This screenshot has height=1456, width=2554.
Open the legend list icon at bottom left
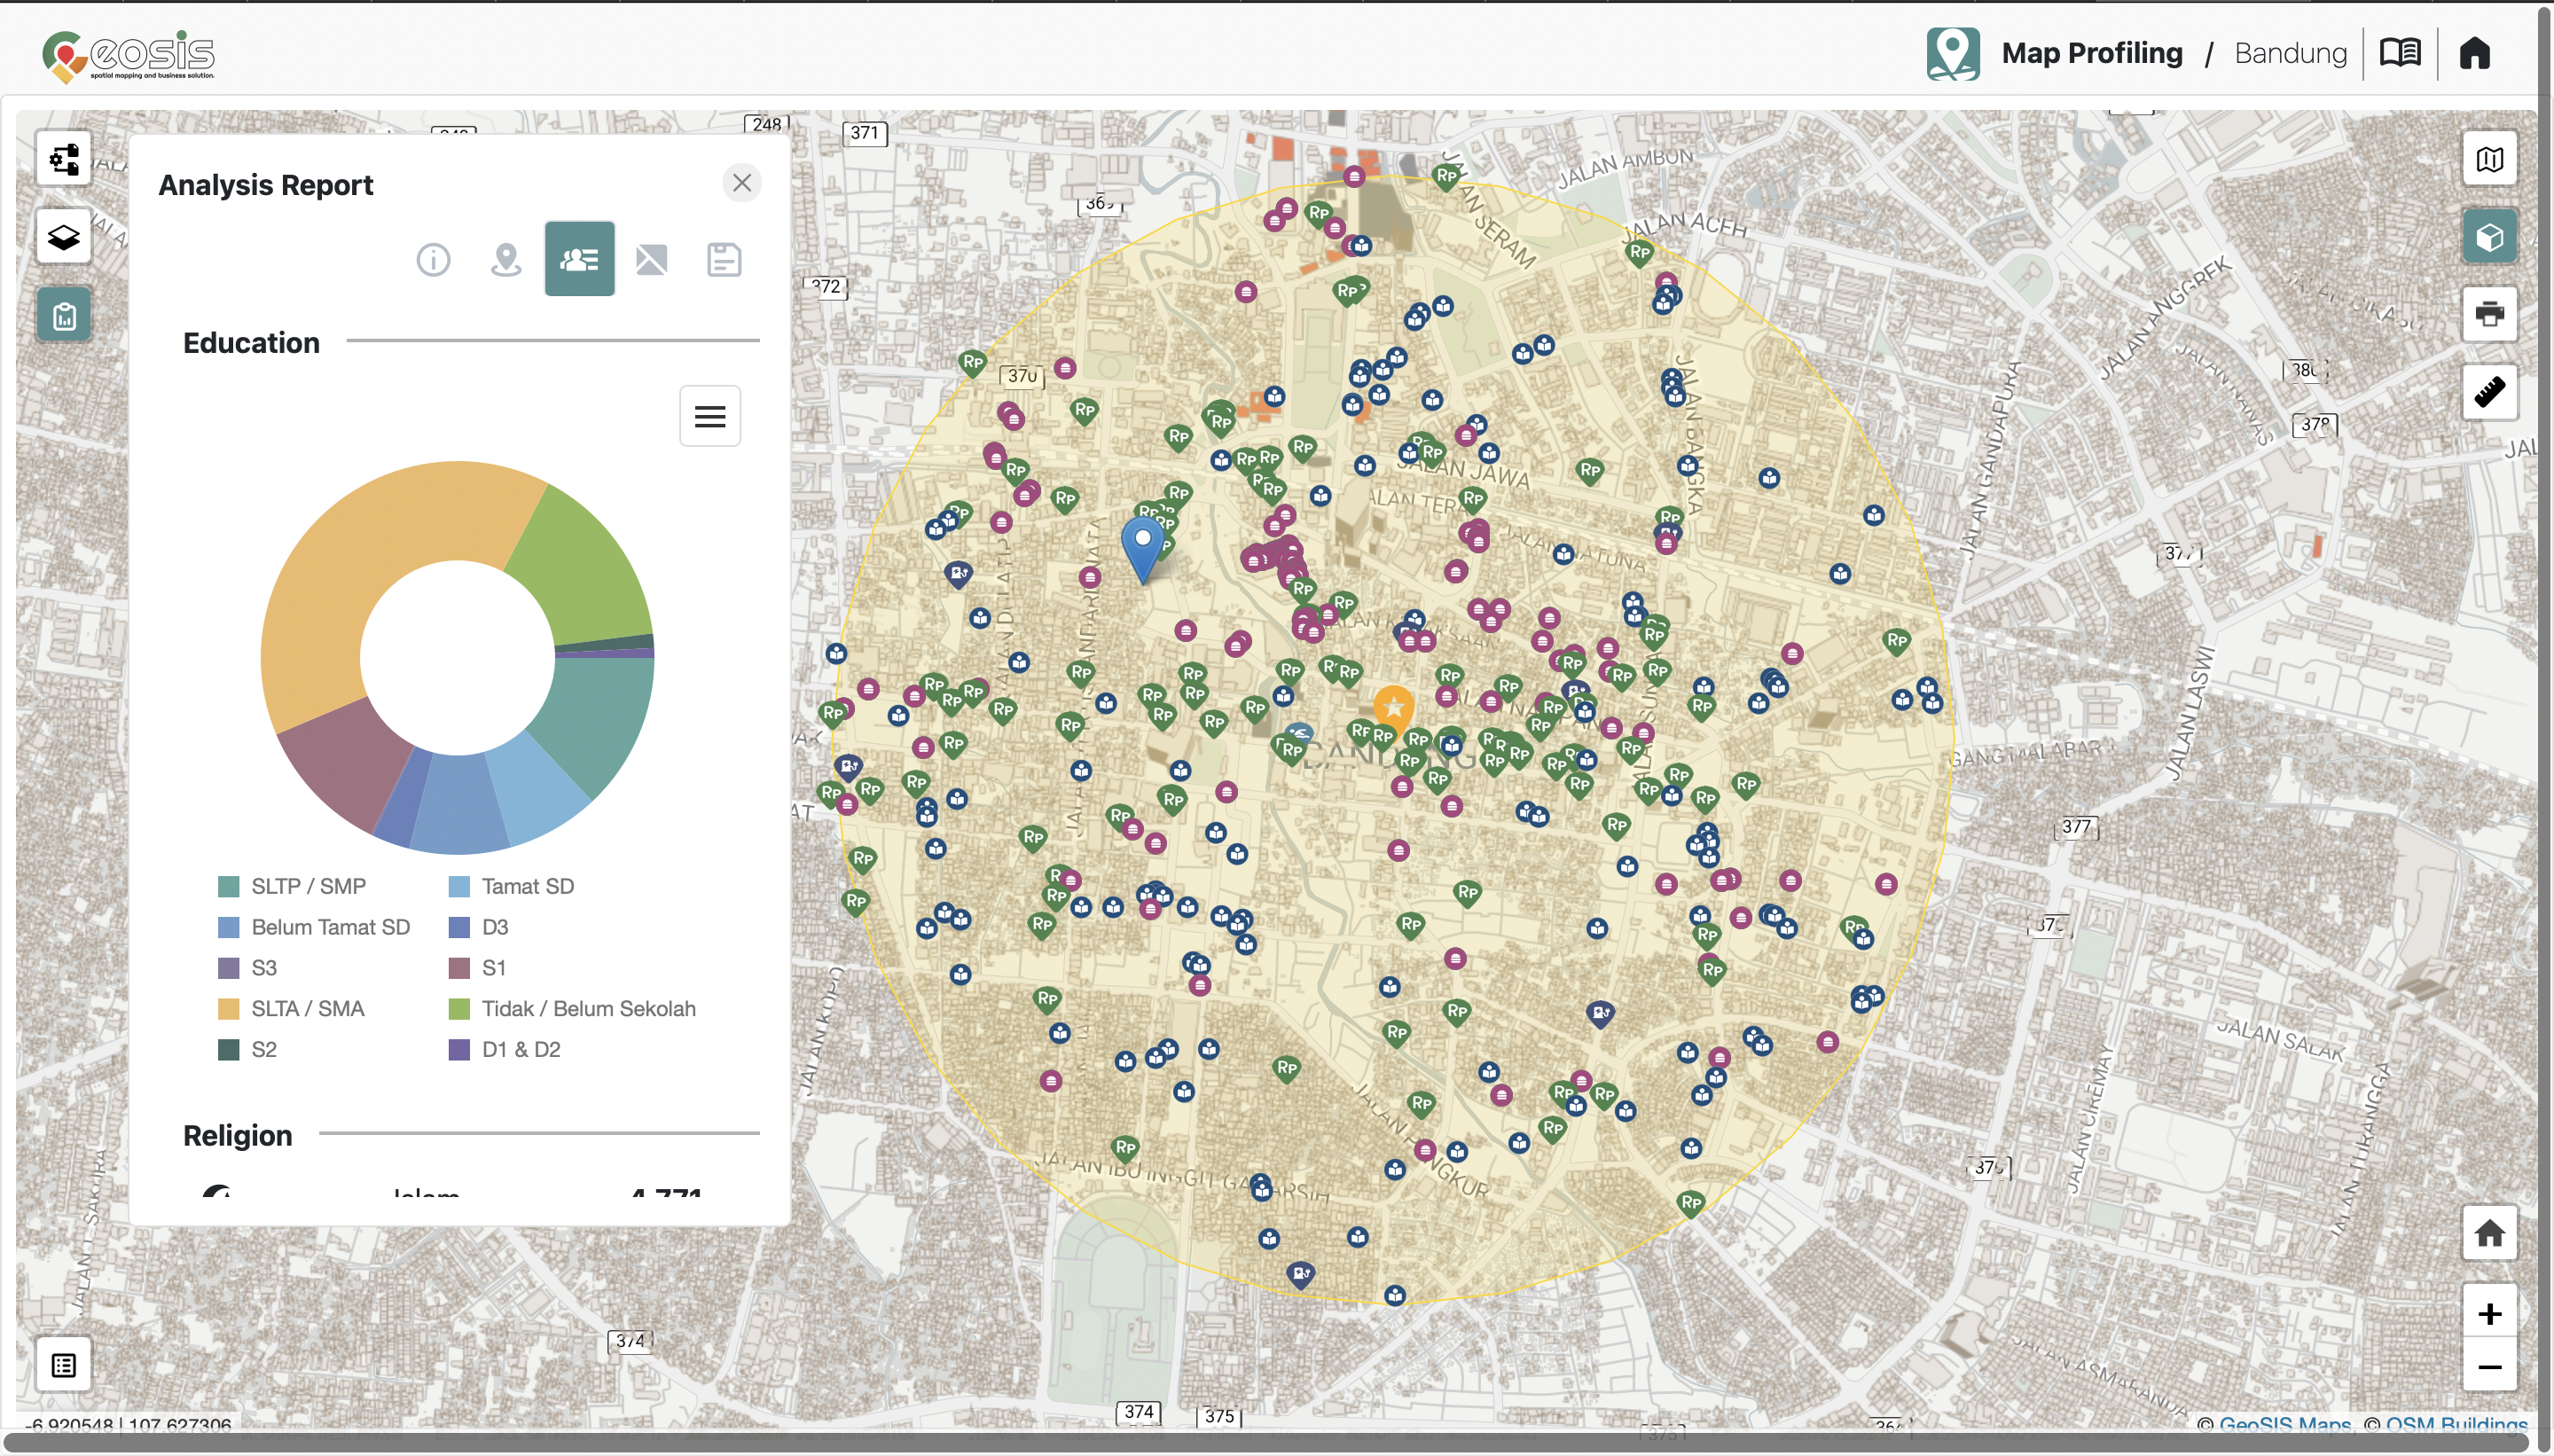coord(64,1365)
